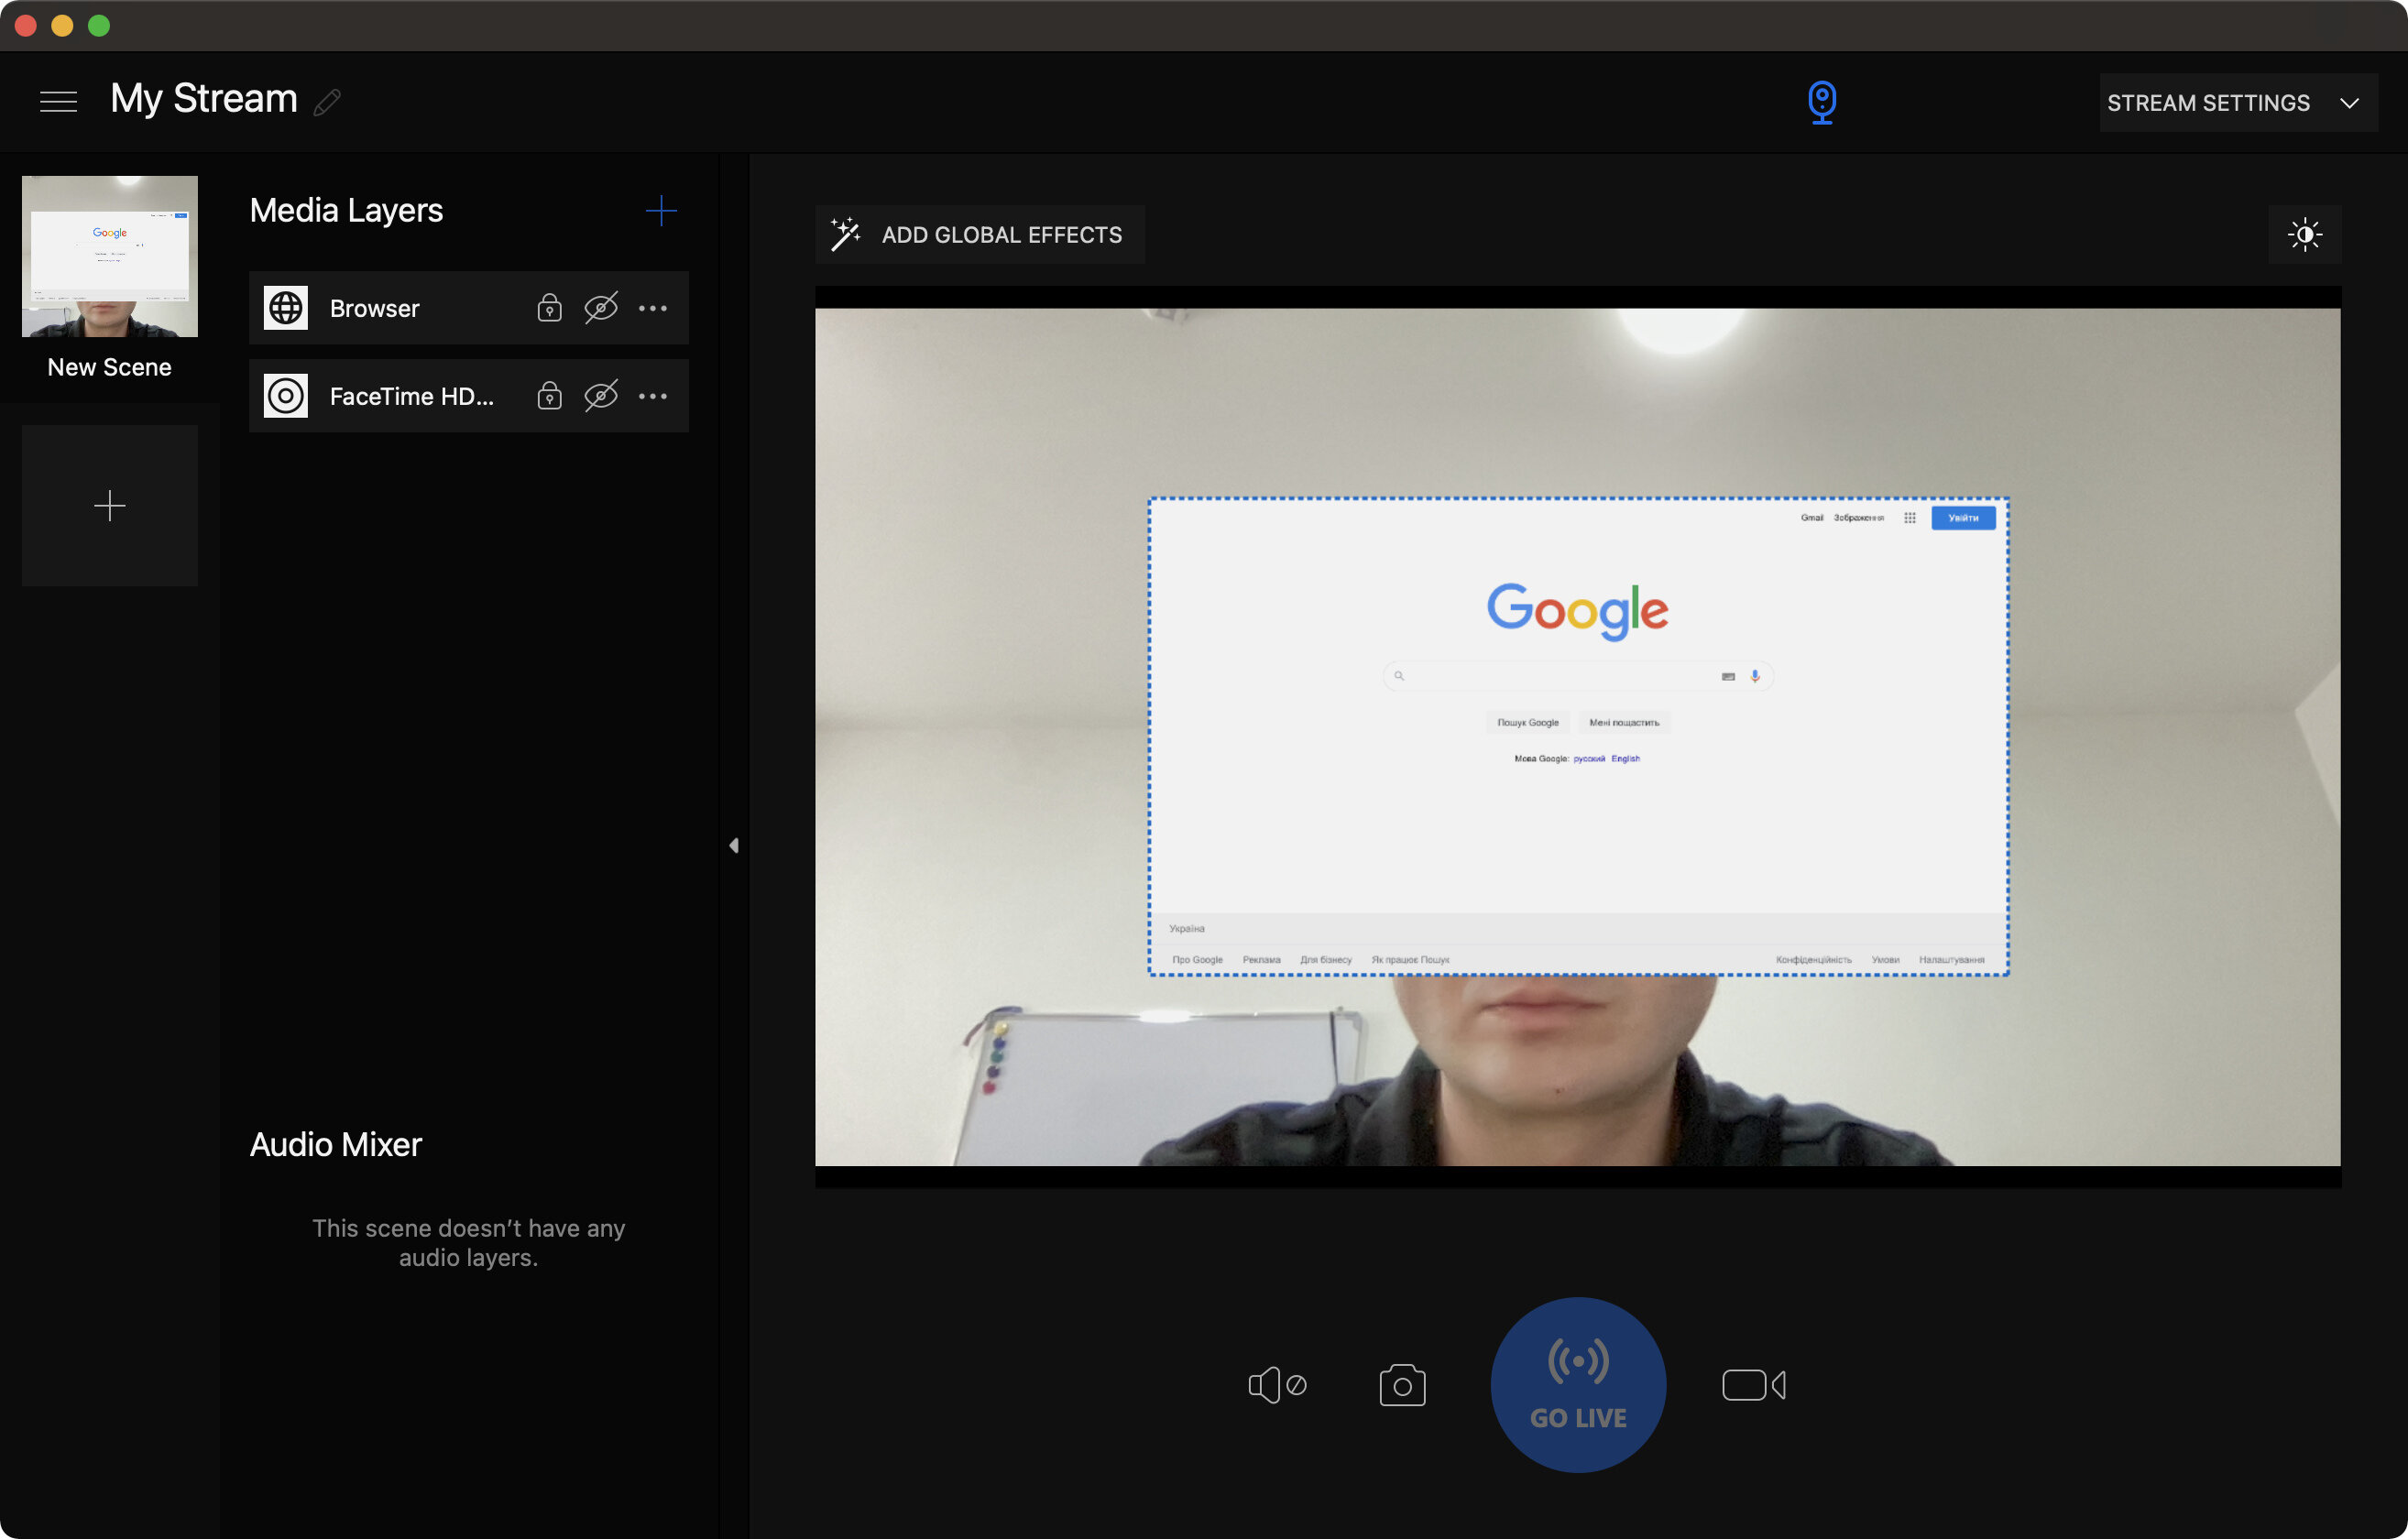This screenshot has width=2408, height=1539.
Task: Click the video camera toggle icon
Action: pyautogui.click(x=1754, y=1384)
